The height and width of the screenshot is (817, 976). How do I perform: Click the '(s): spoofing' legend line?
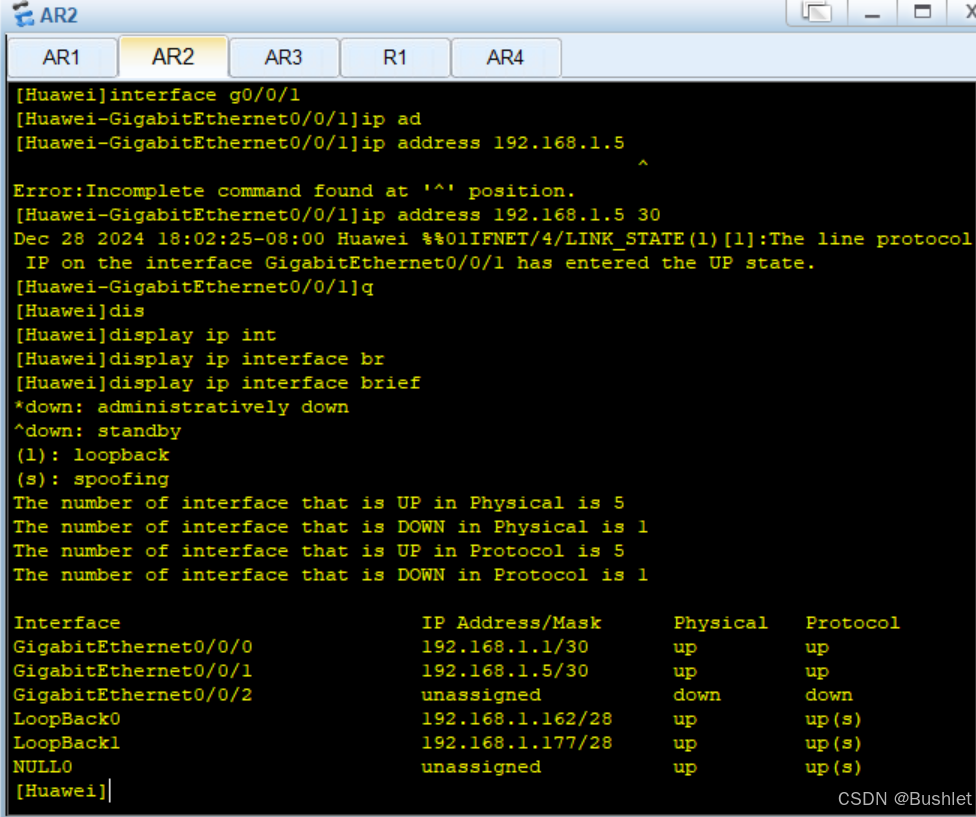[92, 479]
